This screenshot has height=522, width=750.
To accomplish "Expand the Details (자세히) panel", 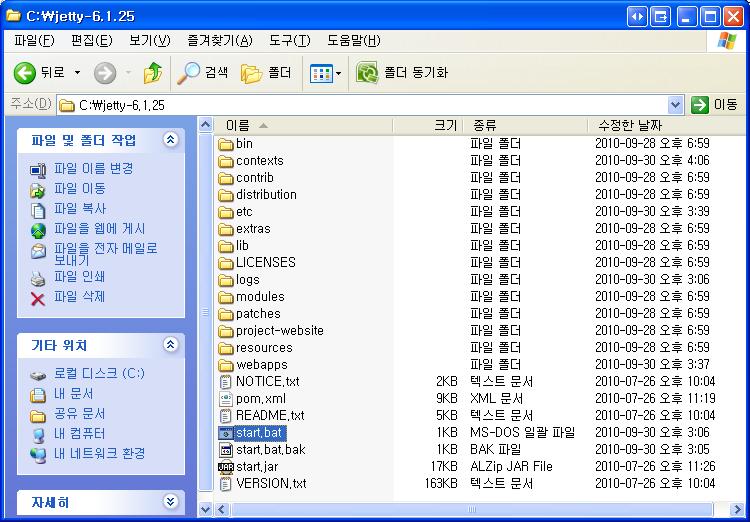I will click(x=170, y=502).
